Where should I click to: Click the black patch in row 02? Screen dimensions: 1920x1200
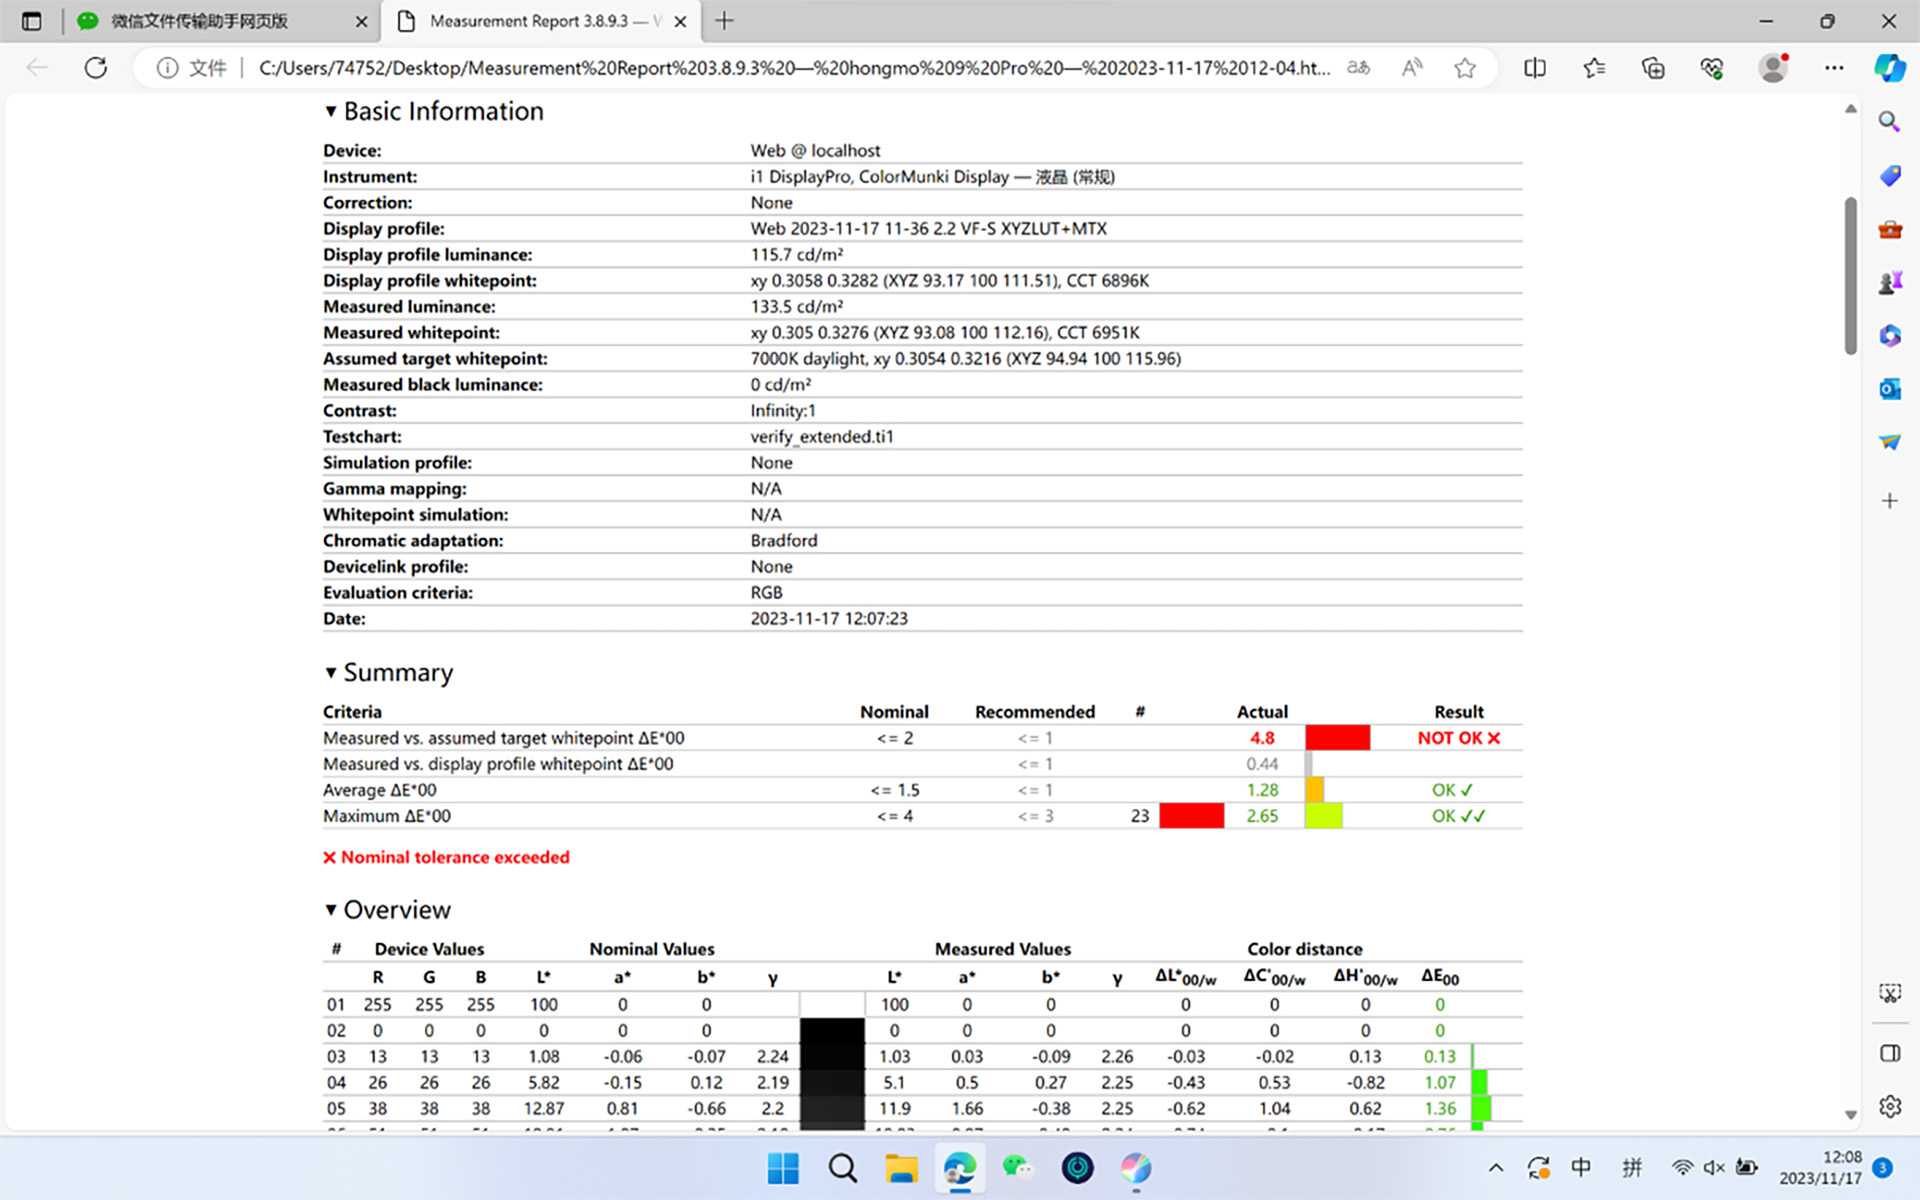832,1031
